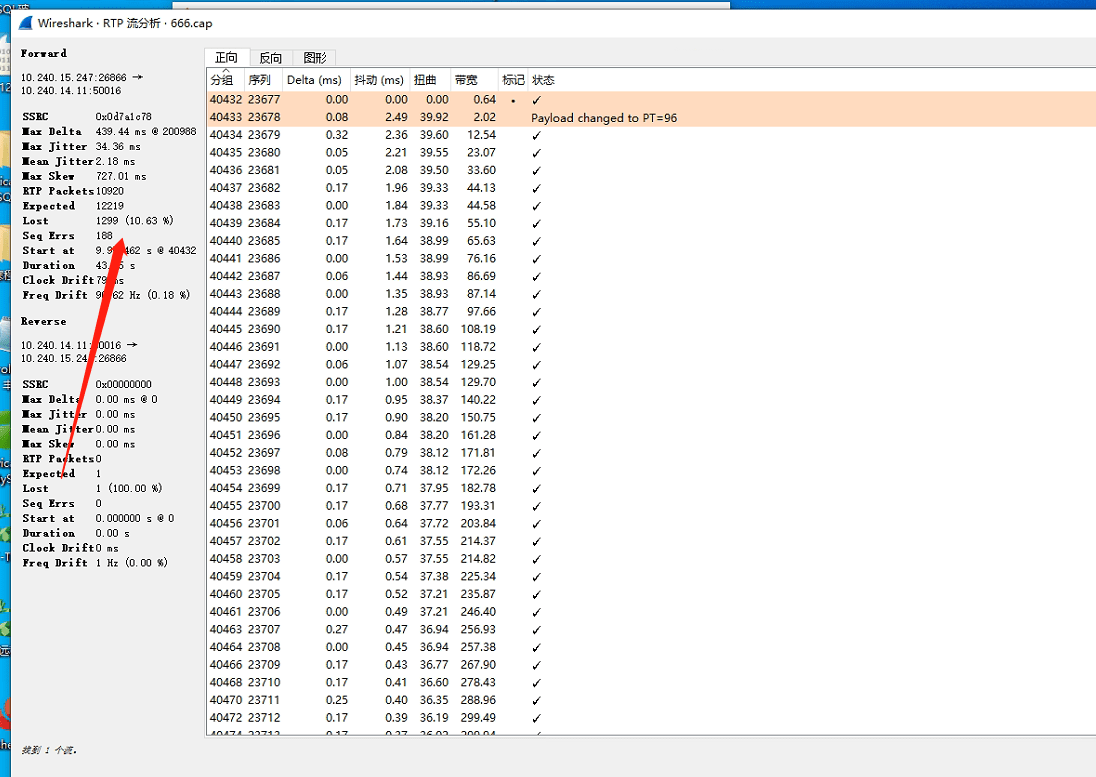Select packet row 40461
The height and width of the screenshot is (777, 1096).
[x=651, y=611]
